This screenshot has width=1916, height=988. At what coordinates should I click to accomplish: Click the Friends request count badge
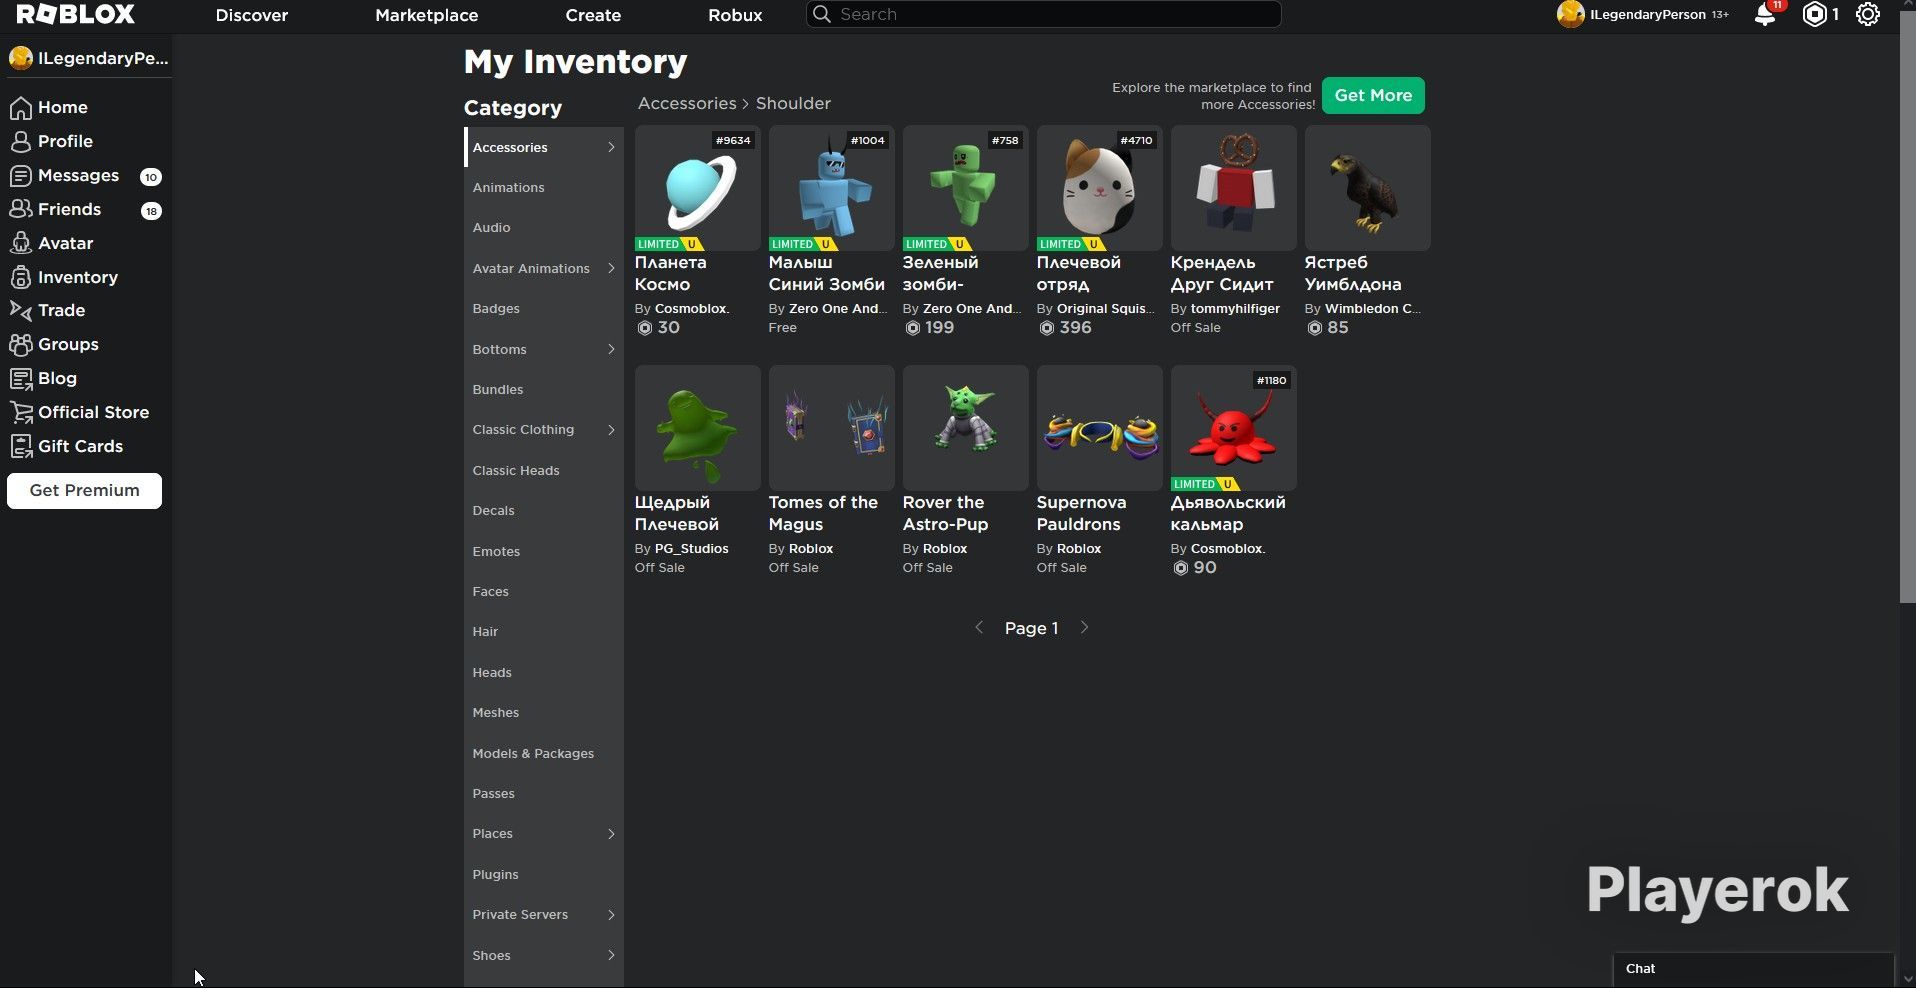pos(151,211)
